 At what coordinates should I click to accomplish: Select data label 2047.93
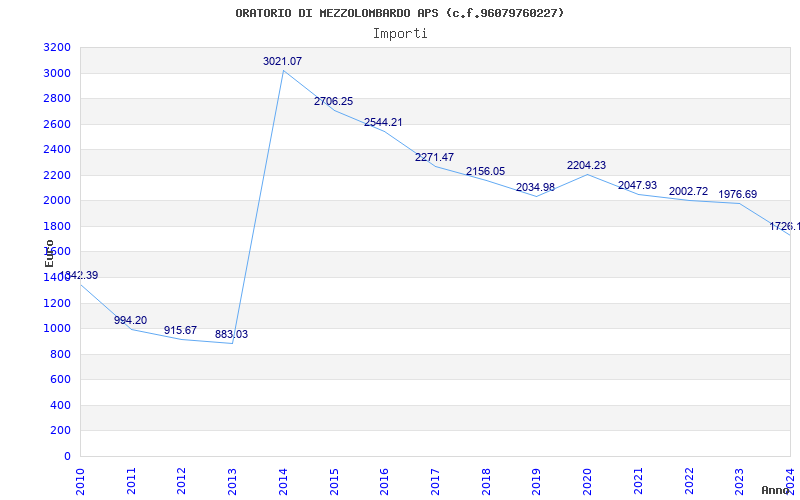637,185
